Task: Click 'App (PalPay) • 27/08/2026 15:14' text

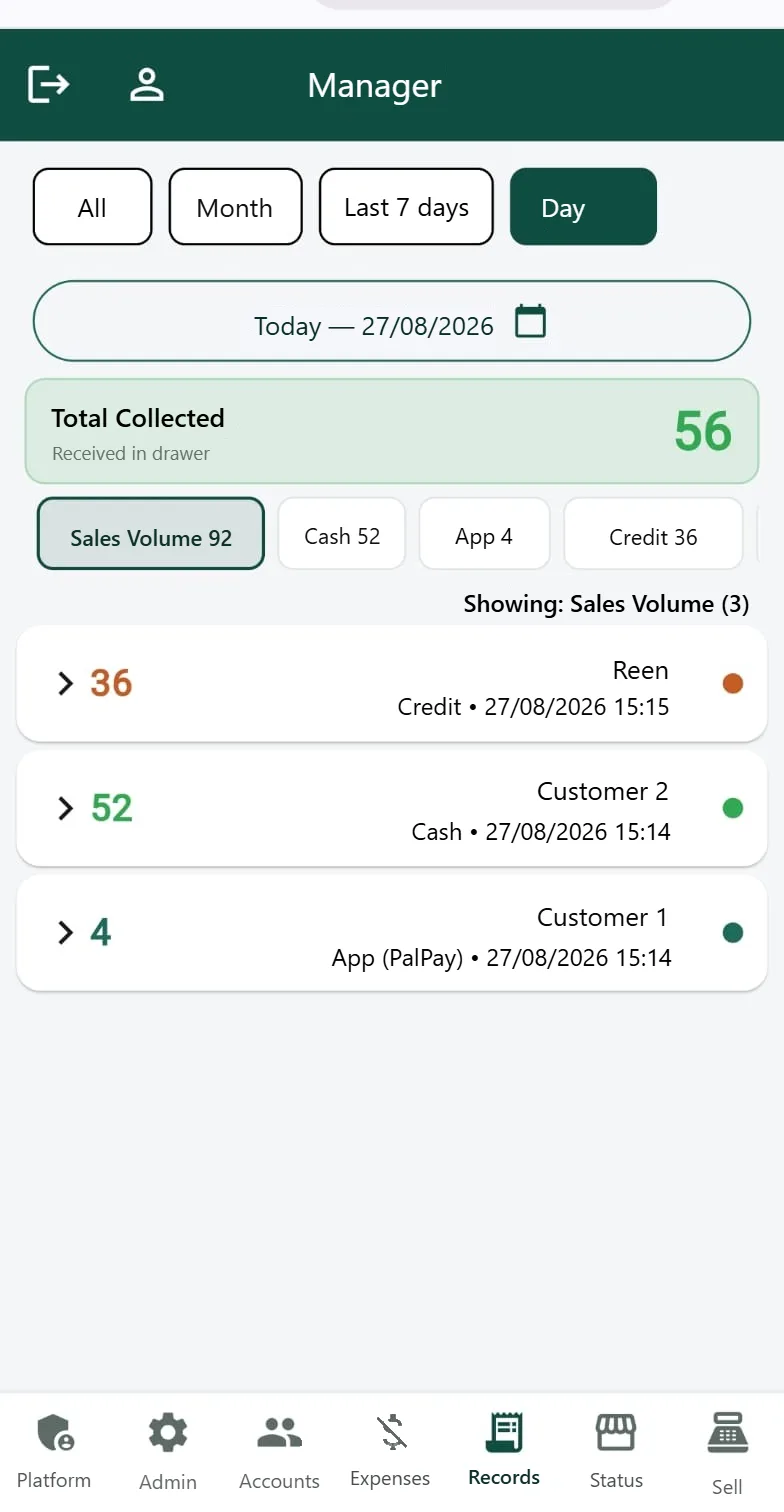Action: (502, 958)
